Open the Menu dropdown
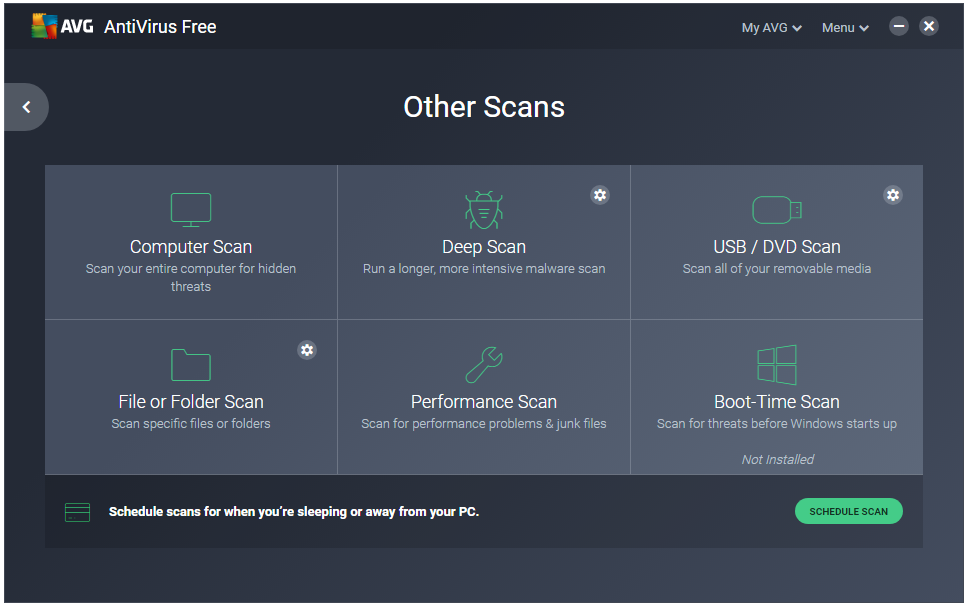The width and height of the screenshot is (967, 606). tap(845, 28)
